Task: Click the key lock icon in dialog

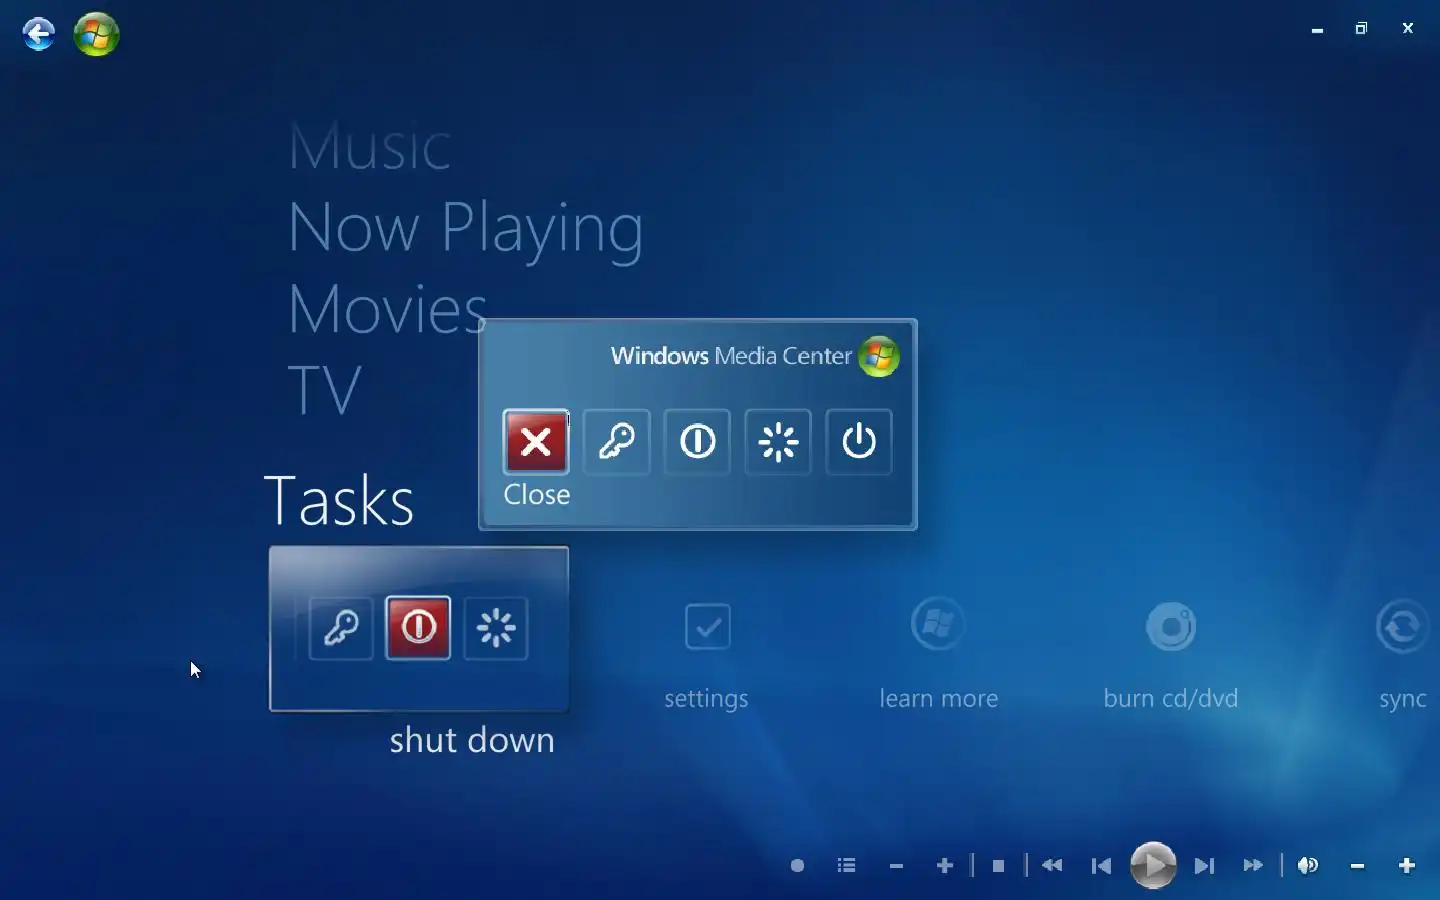Action: (617, 441)
